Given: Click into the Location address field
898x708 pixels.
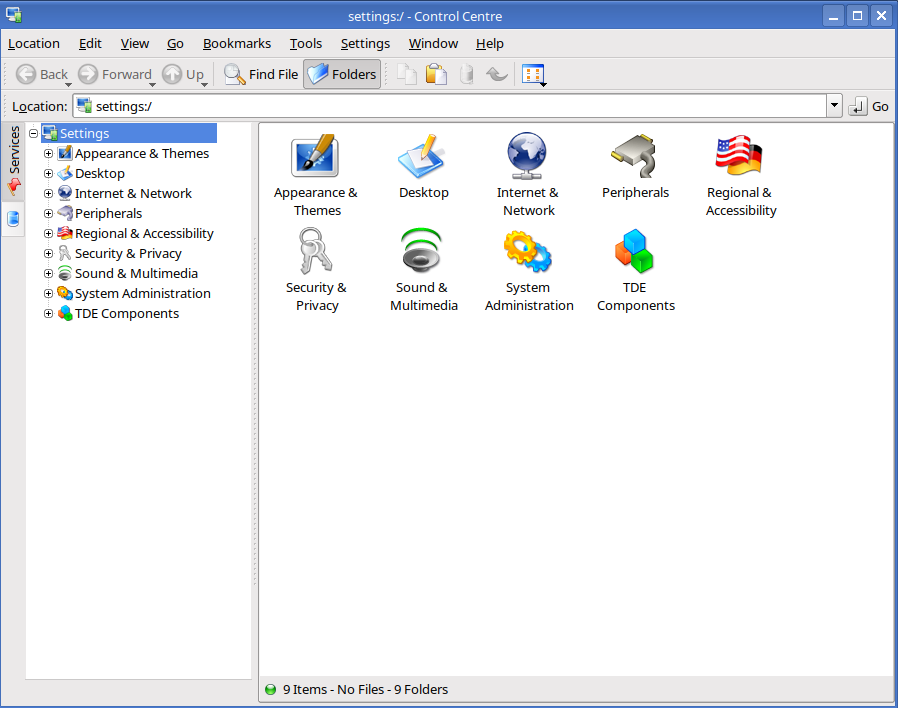Looking at the screenshot, I should click(450, 106).
